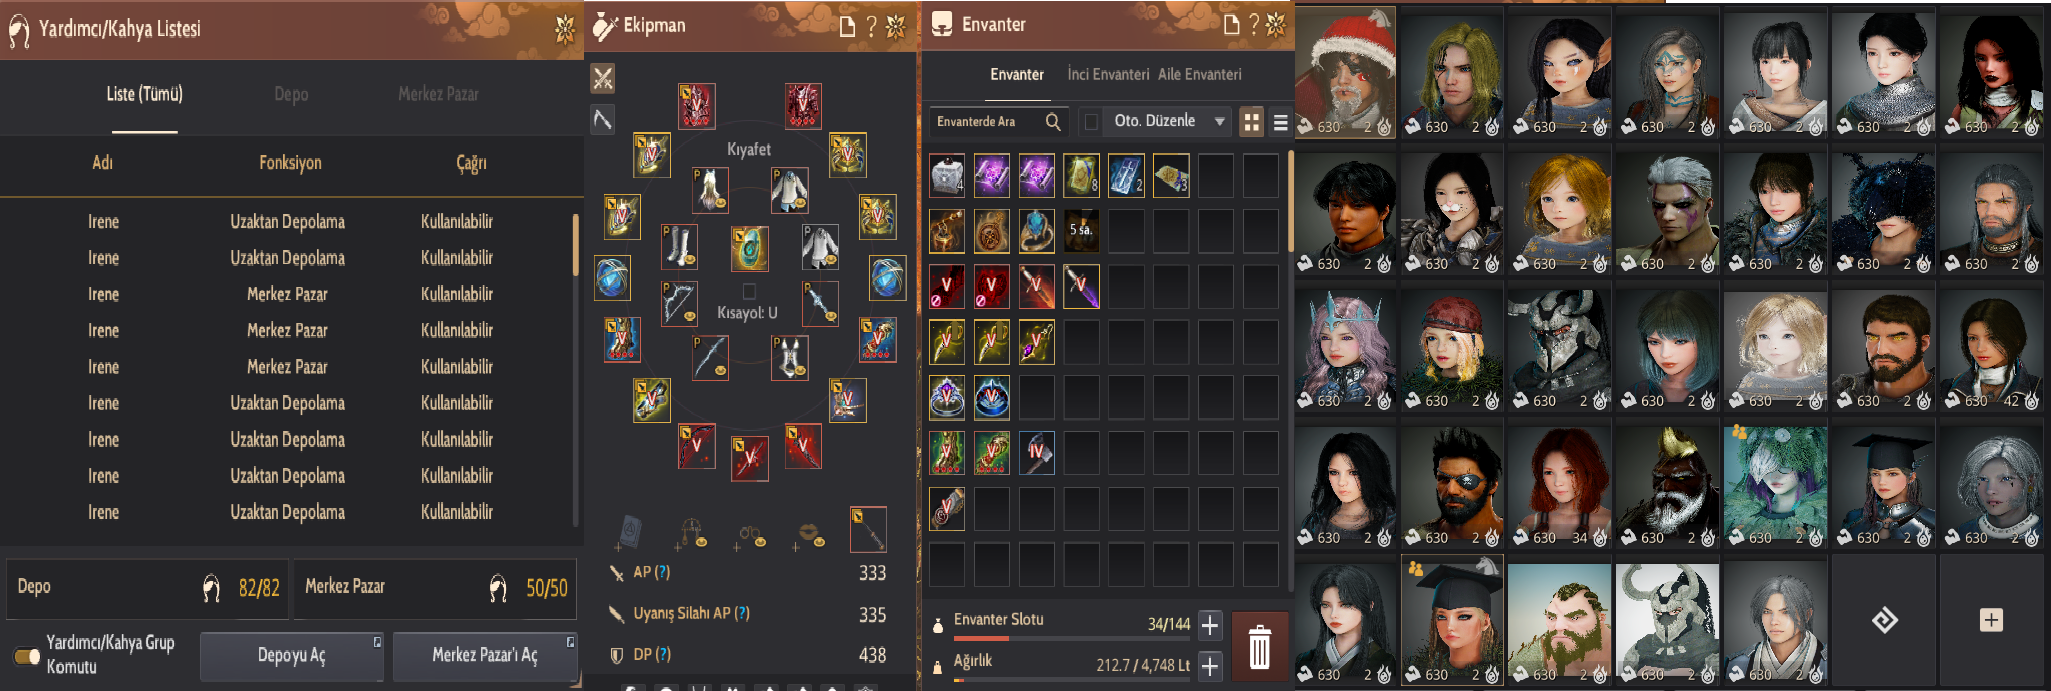Select the silver chest item in inventory
Viewport: 2051px width, 691px height.
pyautogui.click(x=946, y=175)
